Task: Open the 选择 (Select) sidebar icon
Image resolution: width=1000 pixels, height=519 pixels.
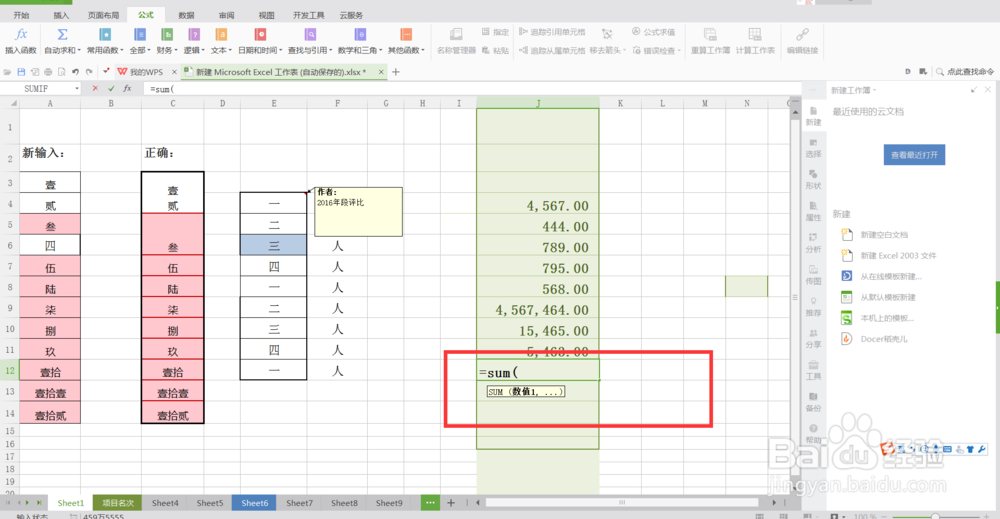Action: coord(813,147)
